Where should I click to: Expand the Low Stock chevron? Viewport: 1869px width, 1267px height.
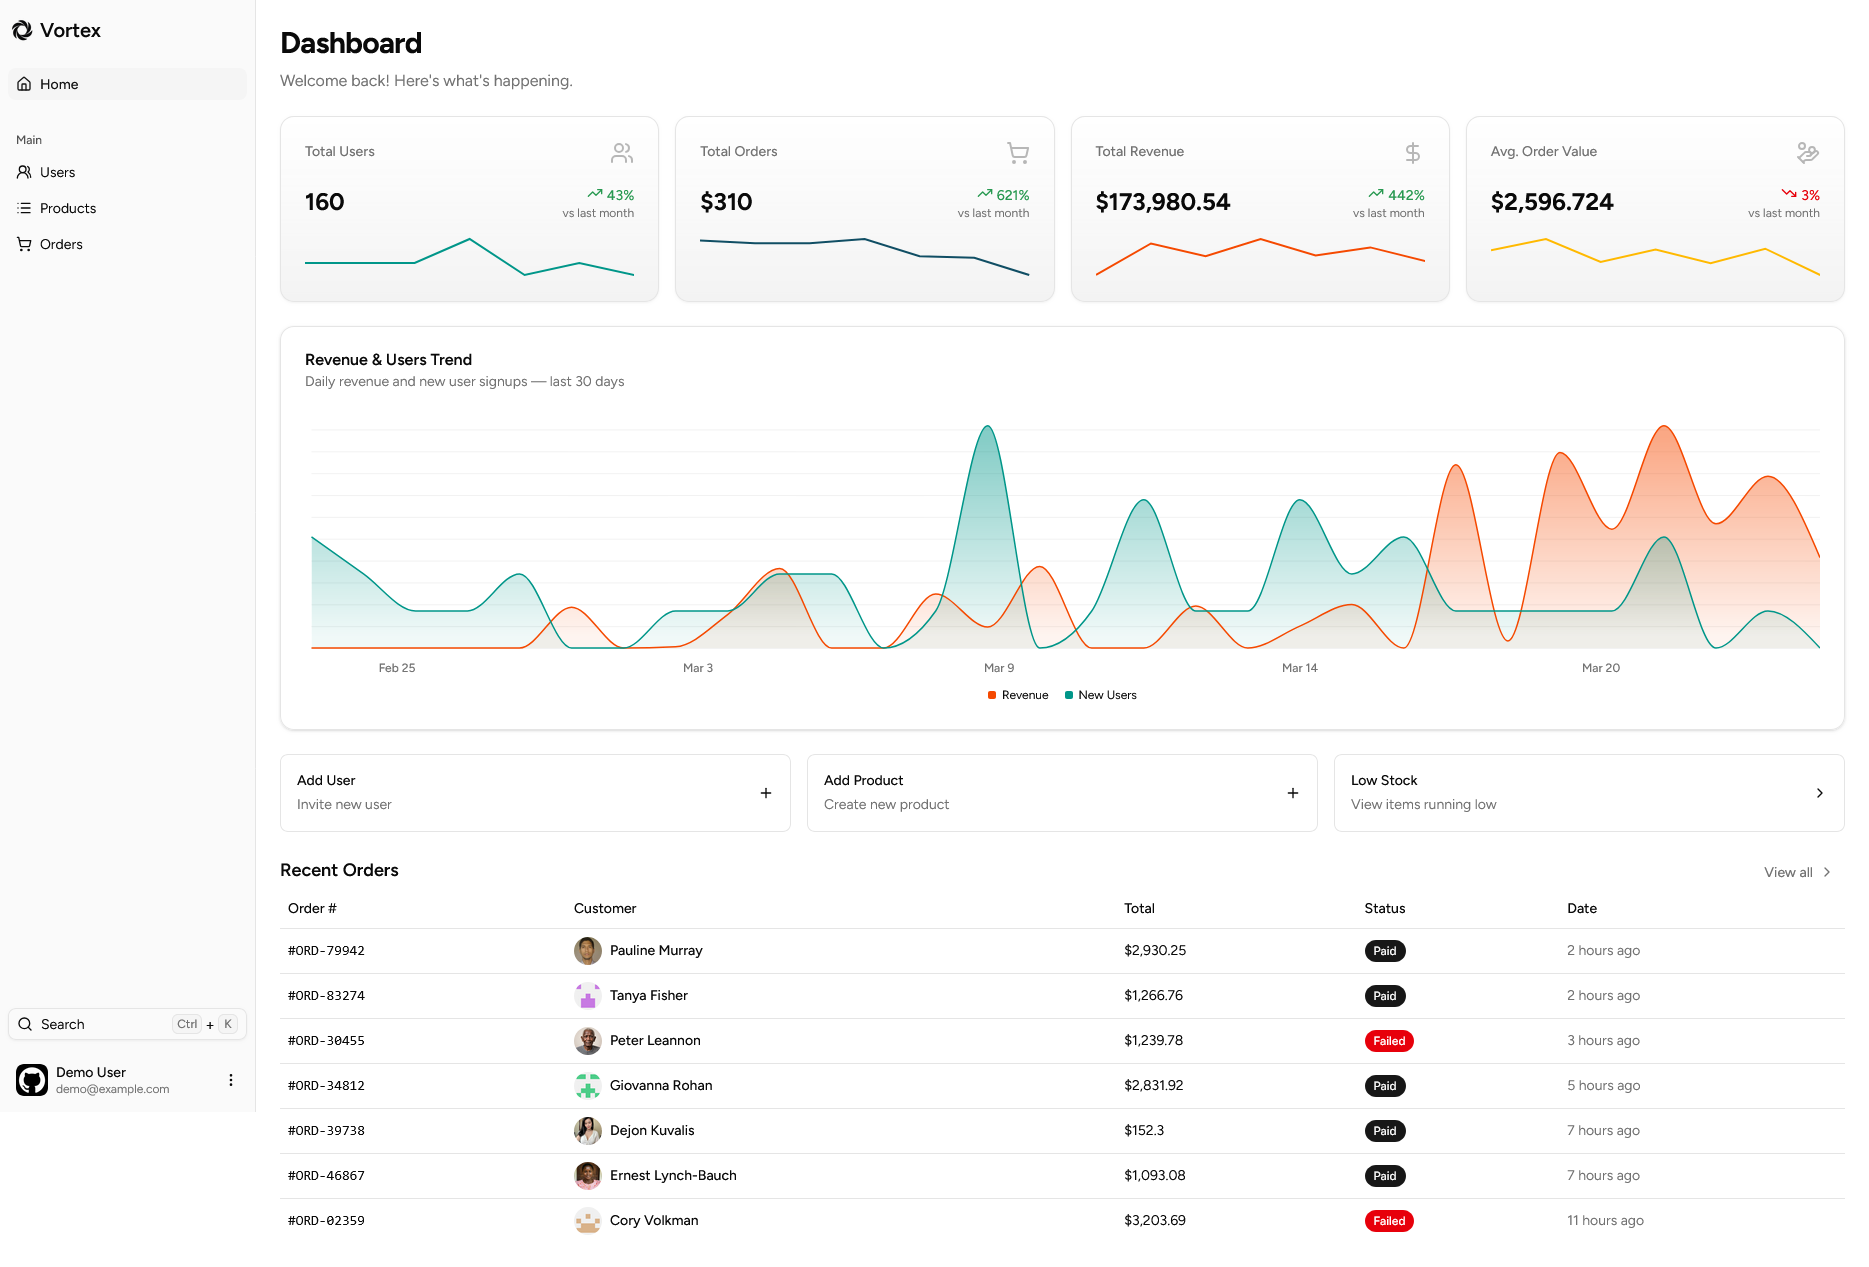1820,792
